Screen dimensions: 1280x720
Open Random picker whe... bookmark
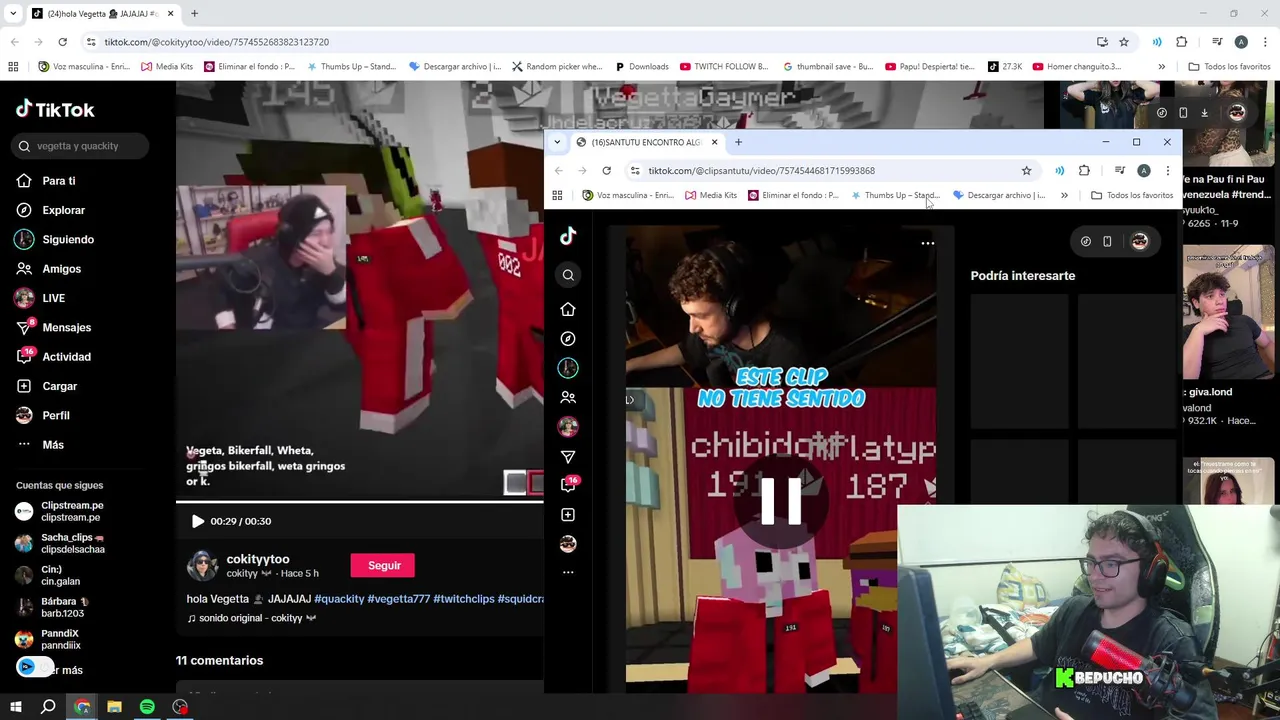(557, 67)
